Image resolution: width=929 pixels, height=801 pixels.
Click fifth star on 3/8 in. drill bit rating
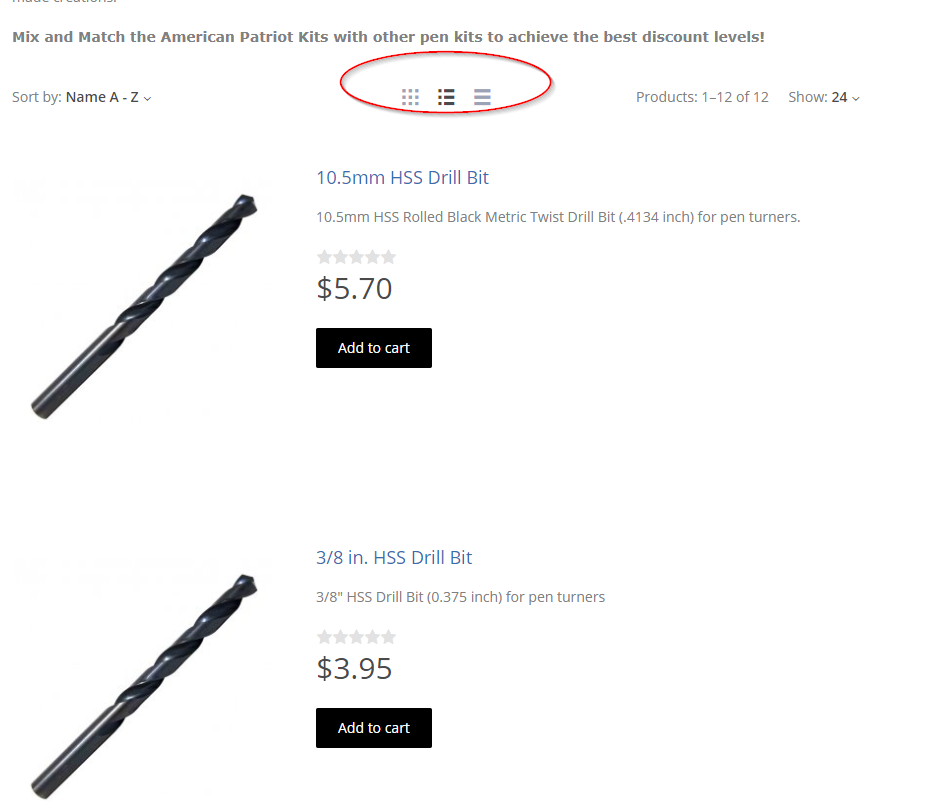389,637
